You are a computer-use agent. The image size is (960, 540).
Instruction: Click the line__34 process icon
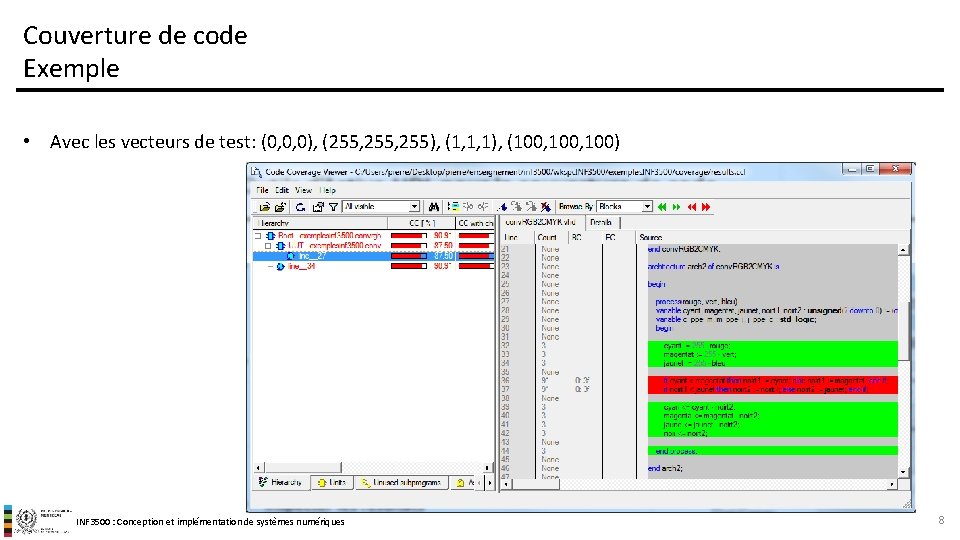[x=280, y=266]
